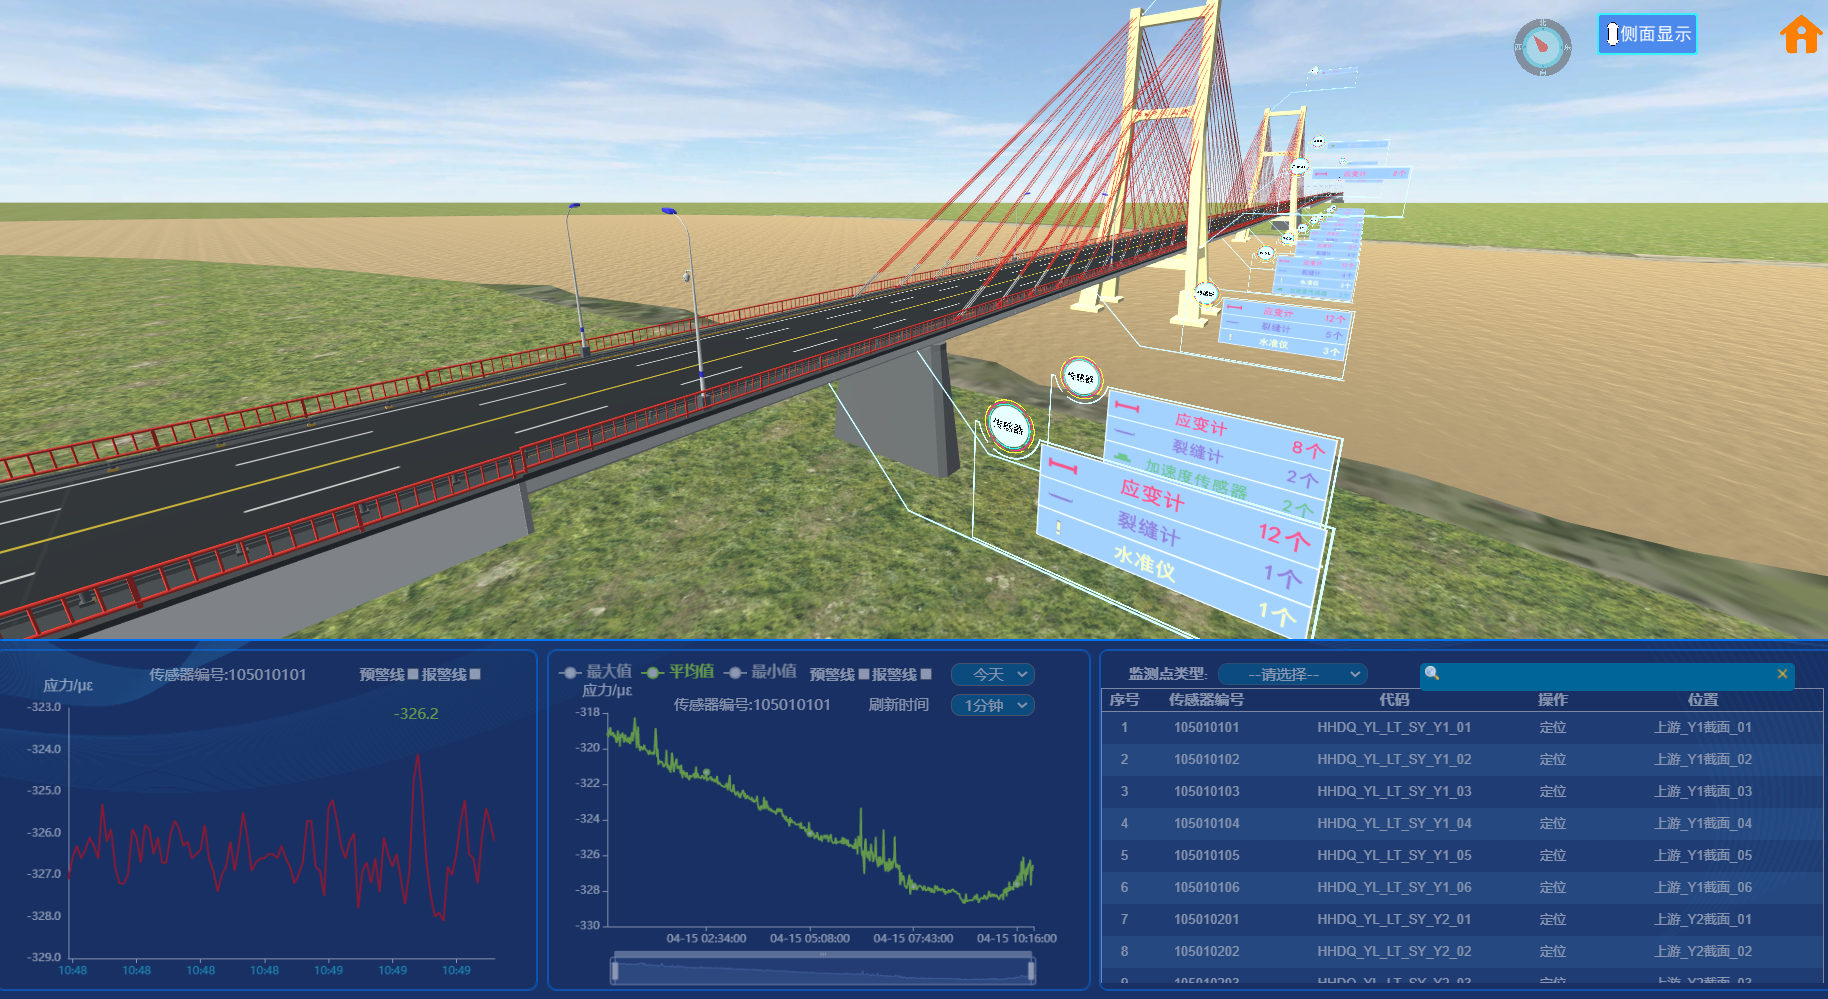Click the 侧面显示 button
This screenshot has height=999, width=1828.
click(1646, 34)
